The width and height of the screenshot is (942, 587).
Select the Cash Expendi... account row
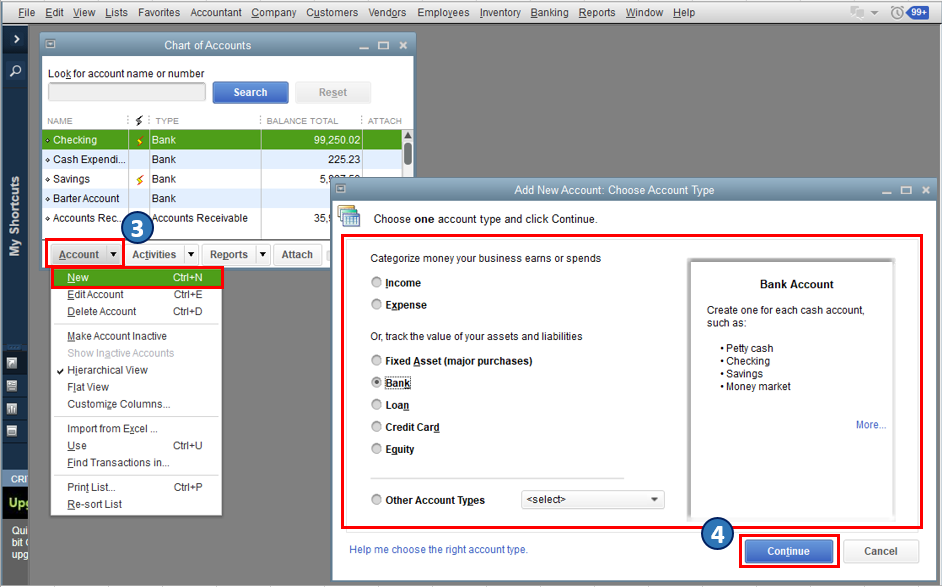pos(222,159)
